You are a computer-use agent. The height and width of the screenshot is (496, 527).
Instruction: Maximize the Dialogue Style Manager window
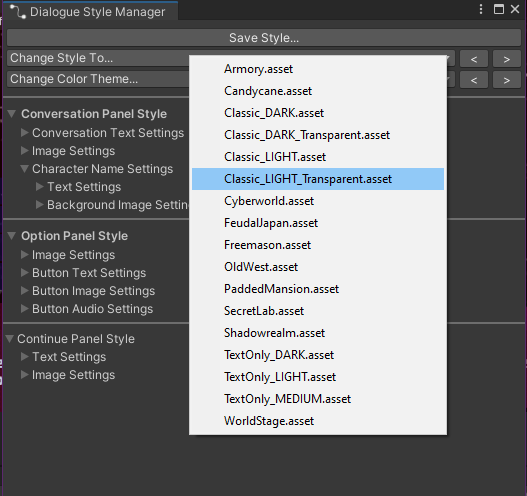tap(499, 9)
